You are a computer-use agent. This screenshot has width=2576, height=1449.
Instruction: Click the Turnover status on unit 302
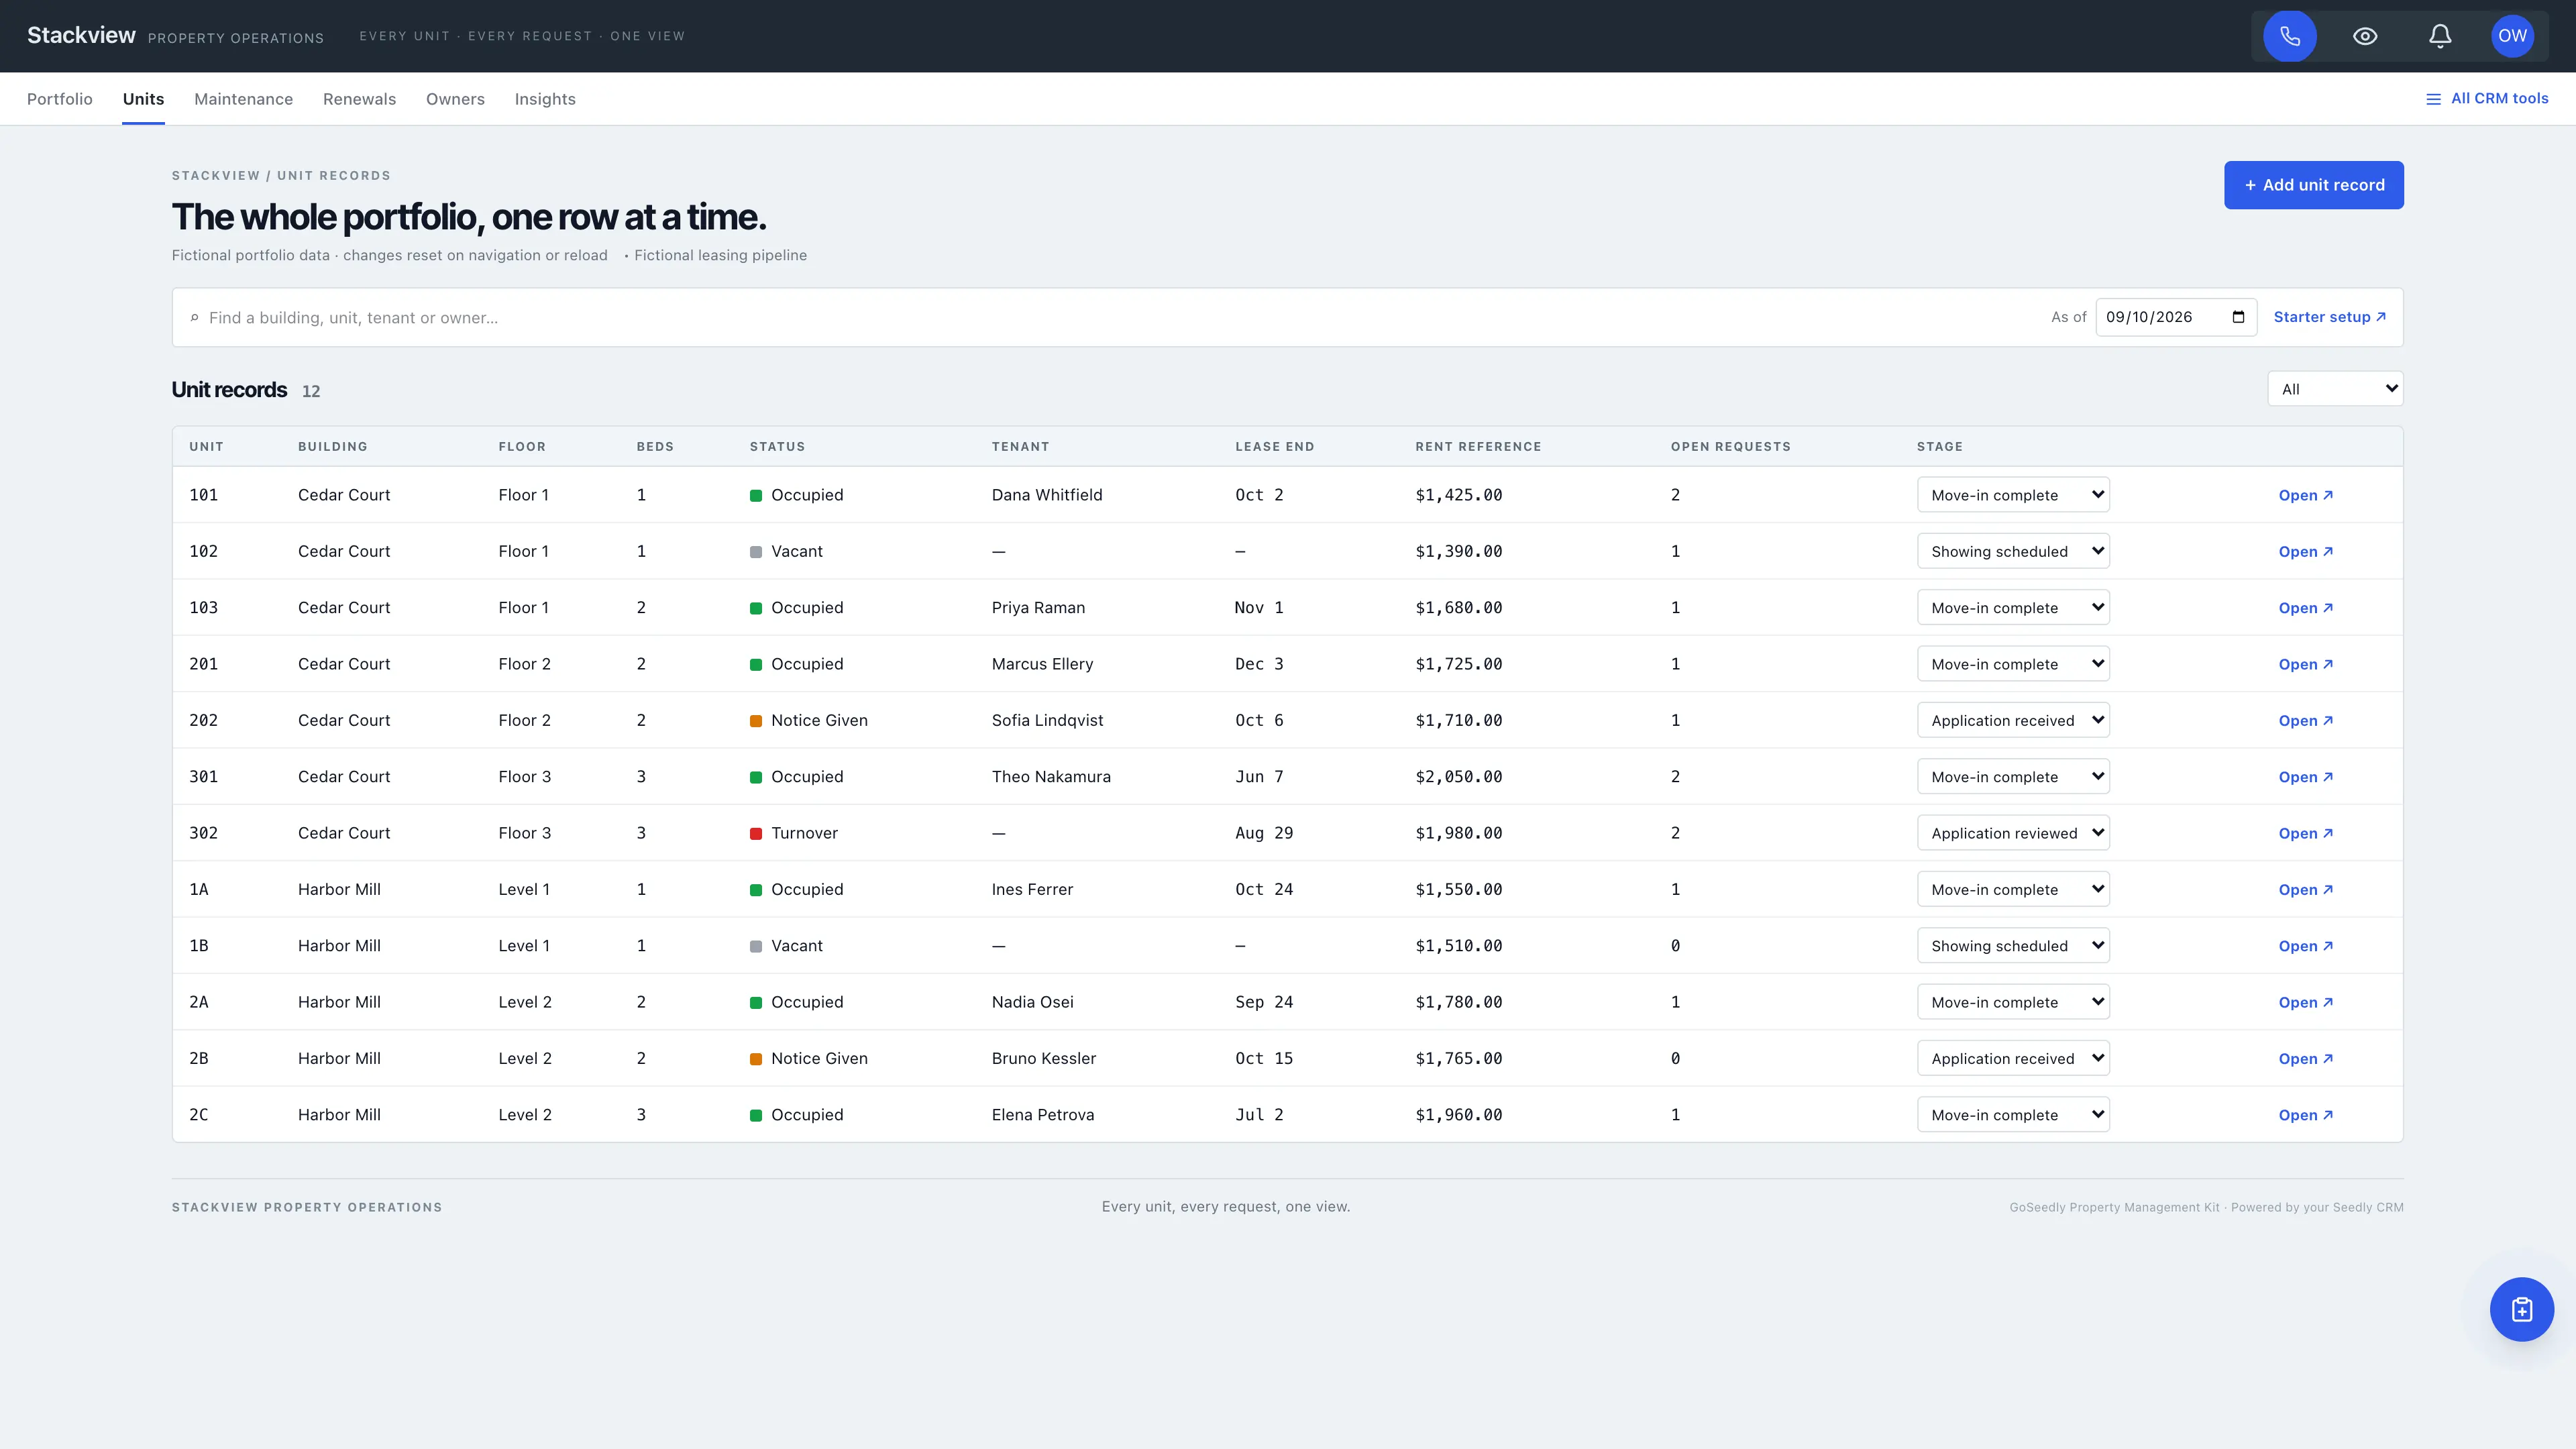click(x=794, y=833)
